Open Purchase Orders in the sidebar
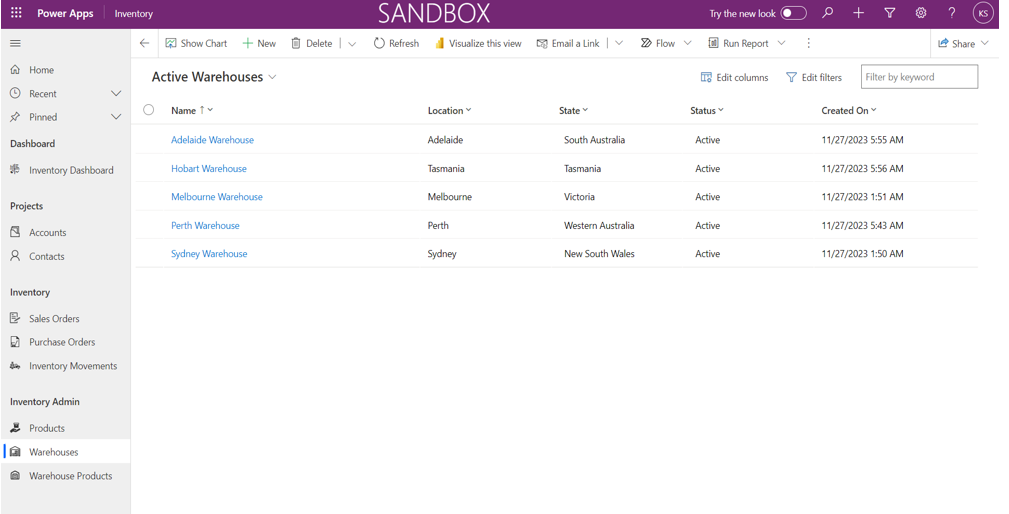The width and height of the screenshot is (1009, 514). (62, 342)
